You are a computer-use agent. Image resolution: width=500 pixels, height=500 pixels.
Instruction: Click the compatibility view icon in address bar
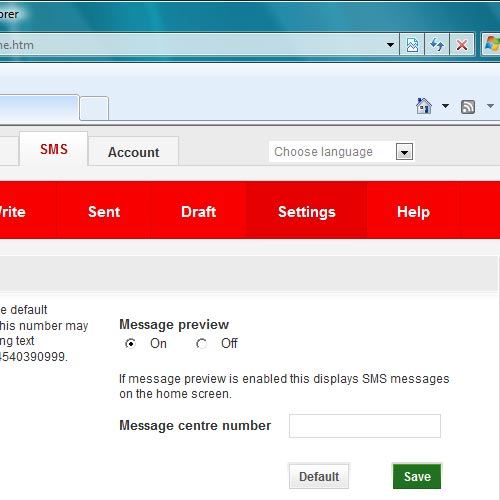tap(412, 44)
